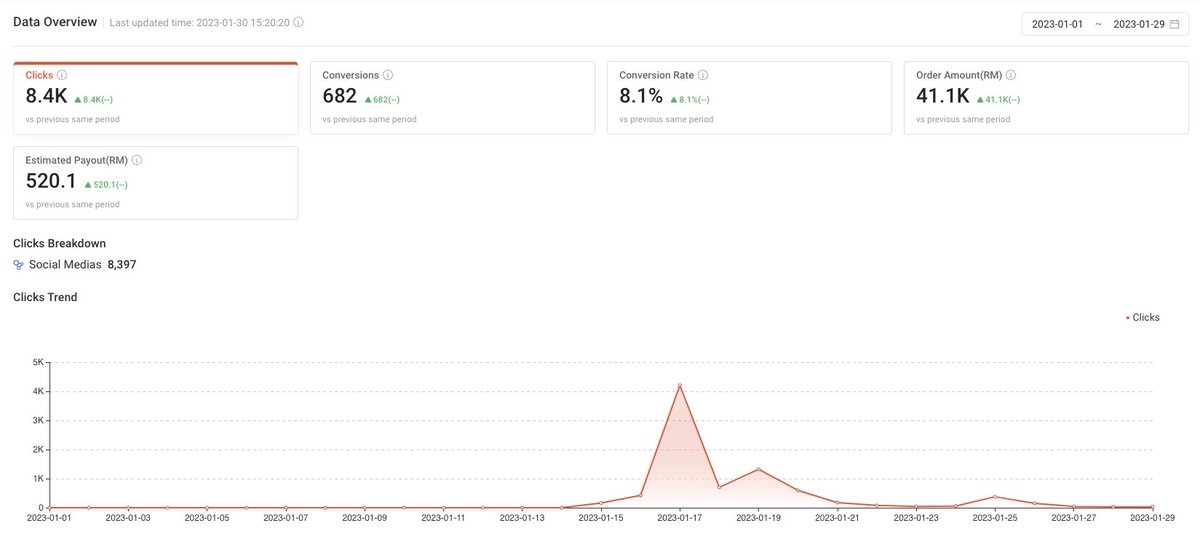Image resolution: width=1200 pixels, height=539 pixels.
Task: Open calendar icon in date range picker
Action: point(1175,24)
